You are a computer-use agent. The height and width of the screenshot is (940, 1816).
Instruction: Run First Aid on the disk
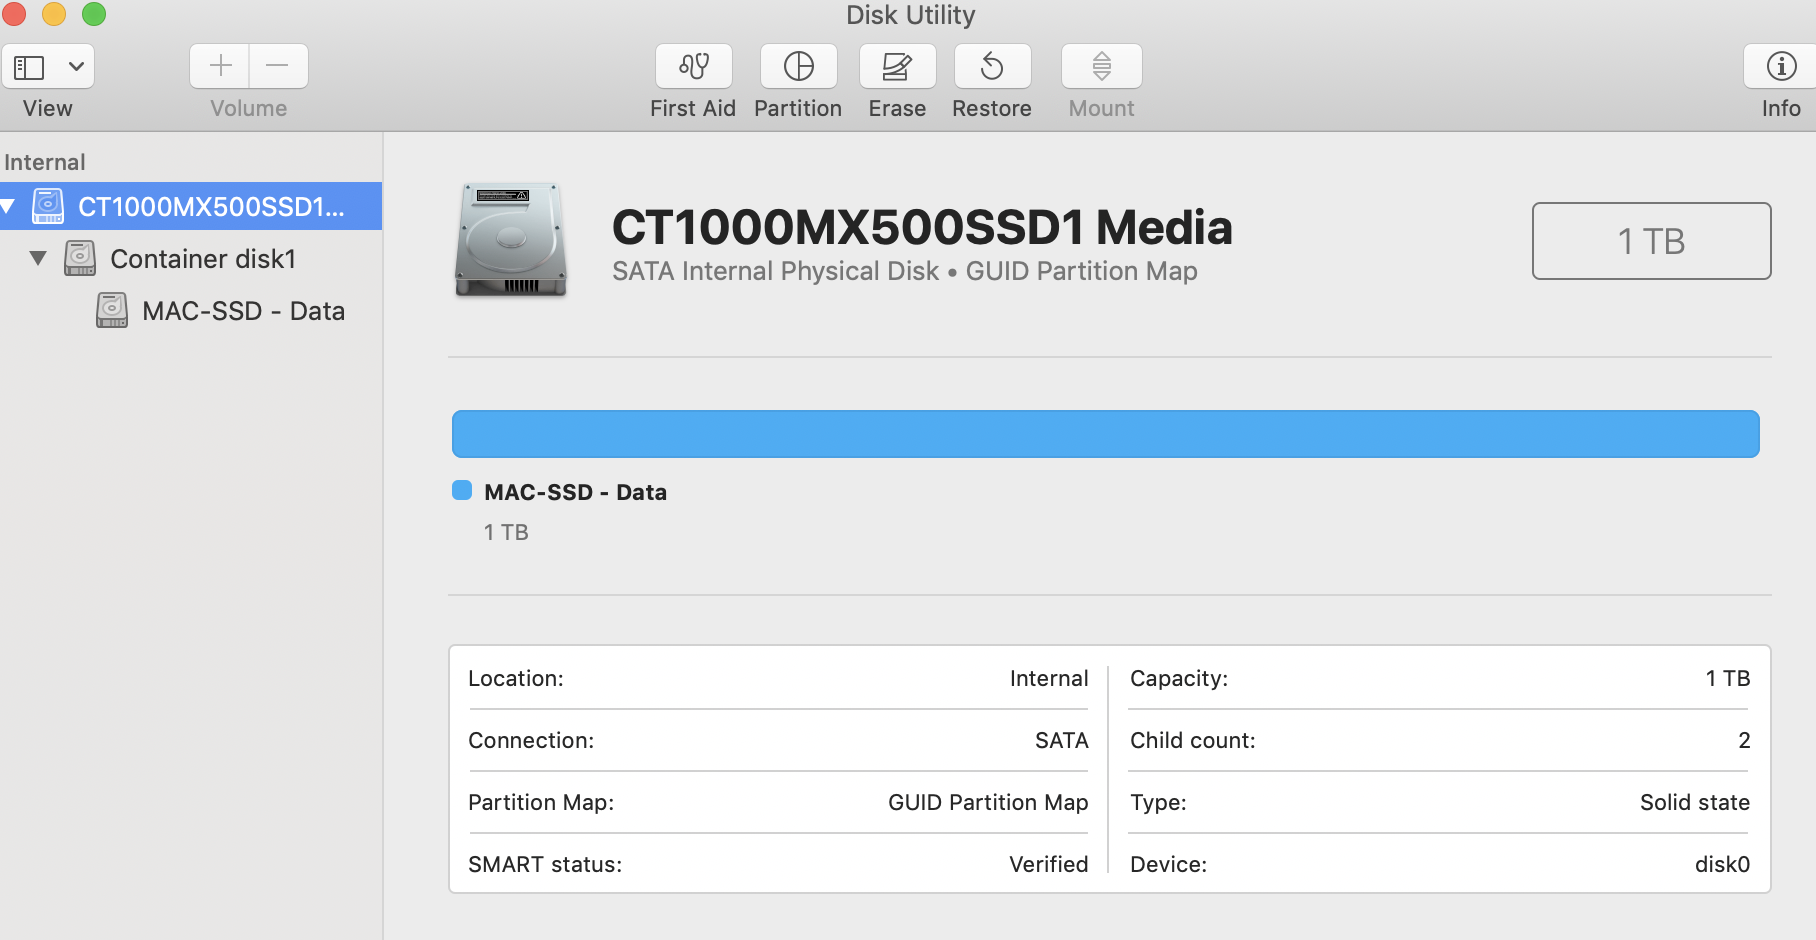click(x=693, y=67)
